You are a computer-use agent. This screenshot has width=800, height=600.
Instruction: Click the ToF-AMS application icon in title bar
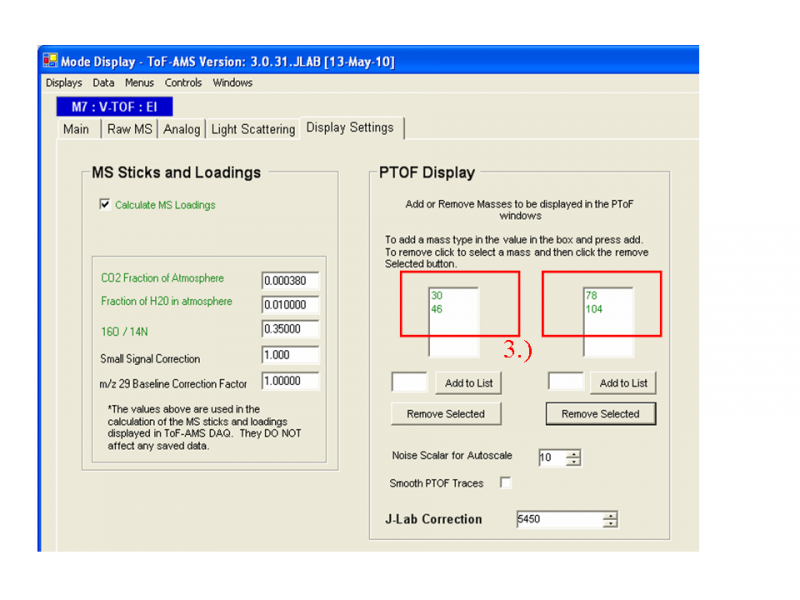click(x=50, y=62)
